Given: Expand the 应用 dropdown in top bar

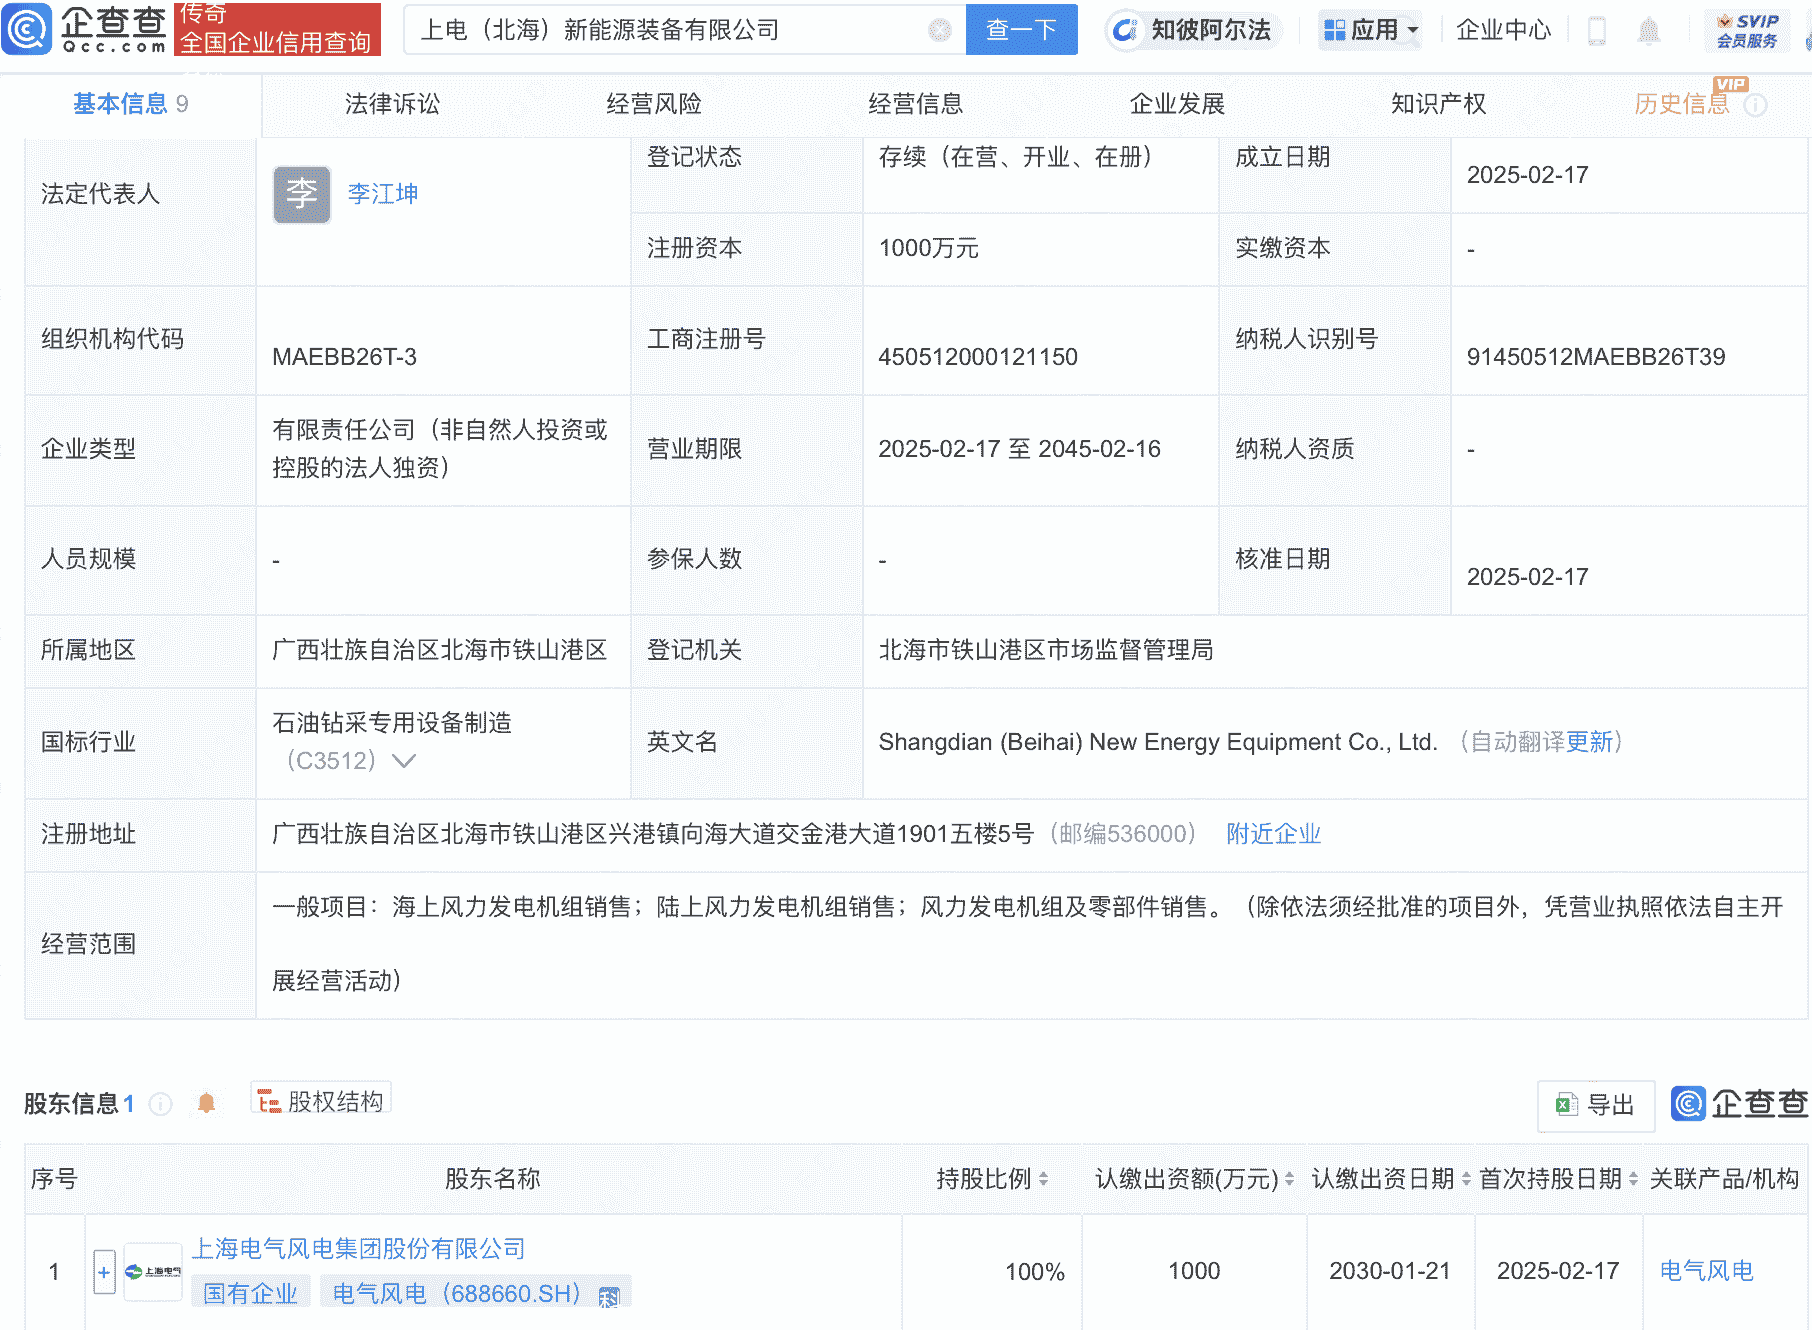Looking at the screenshot, I should 1370,30.
